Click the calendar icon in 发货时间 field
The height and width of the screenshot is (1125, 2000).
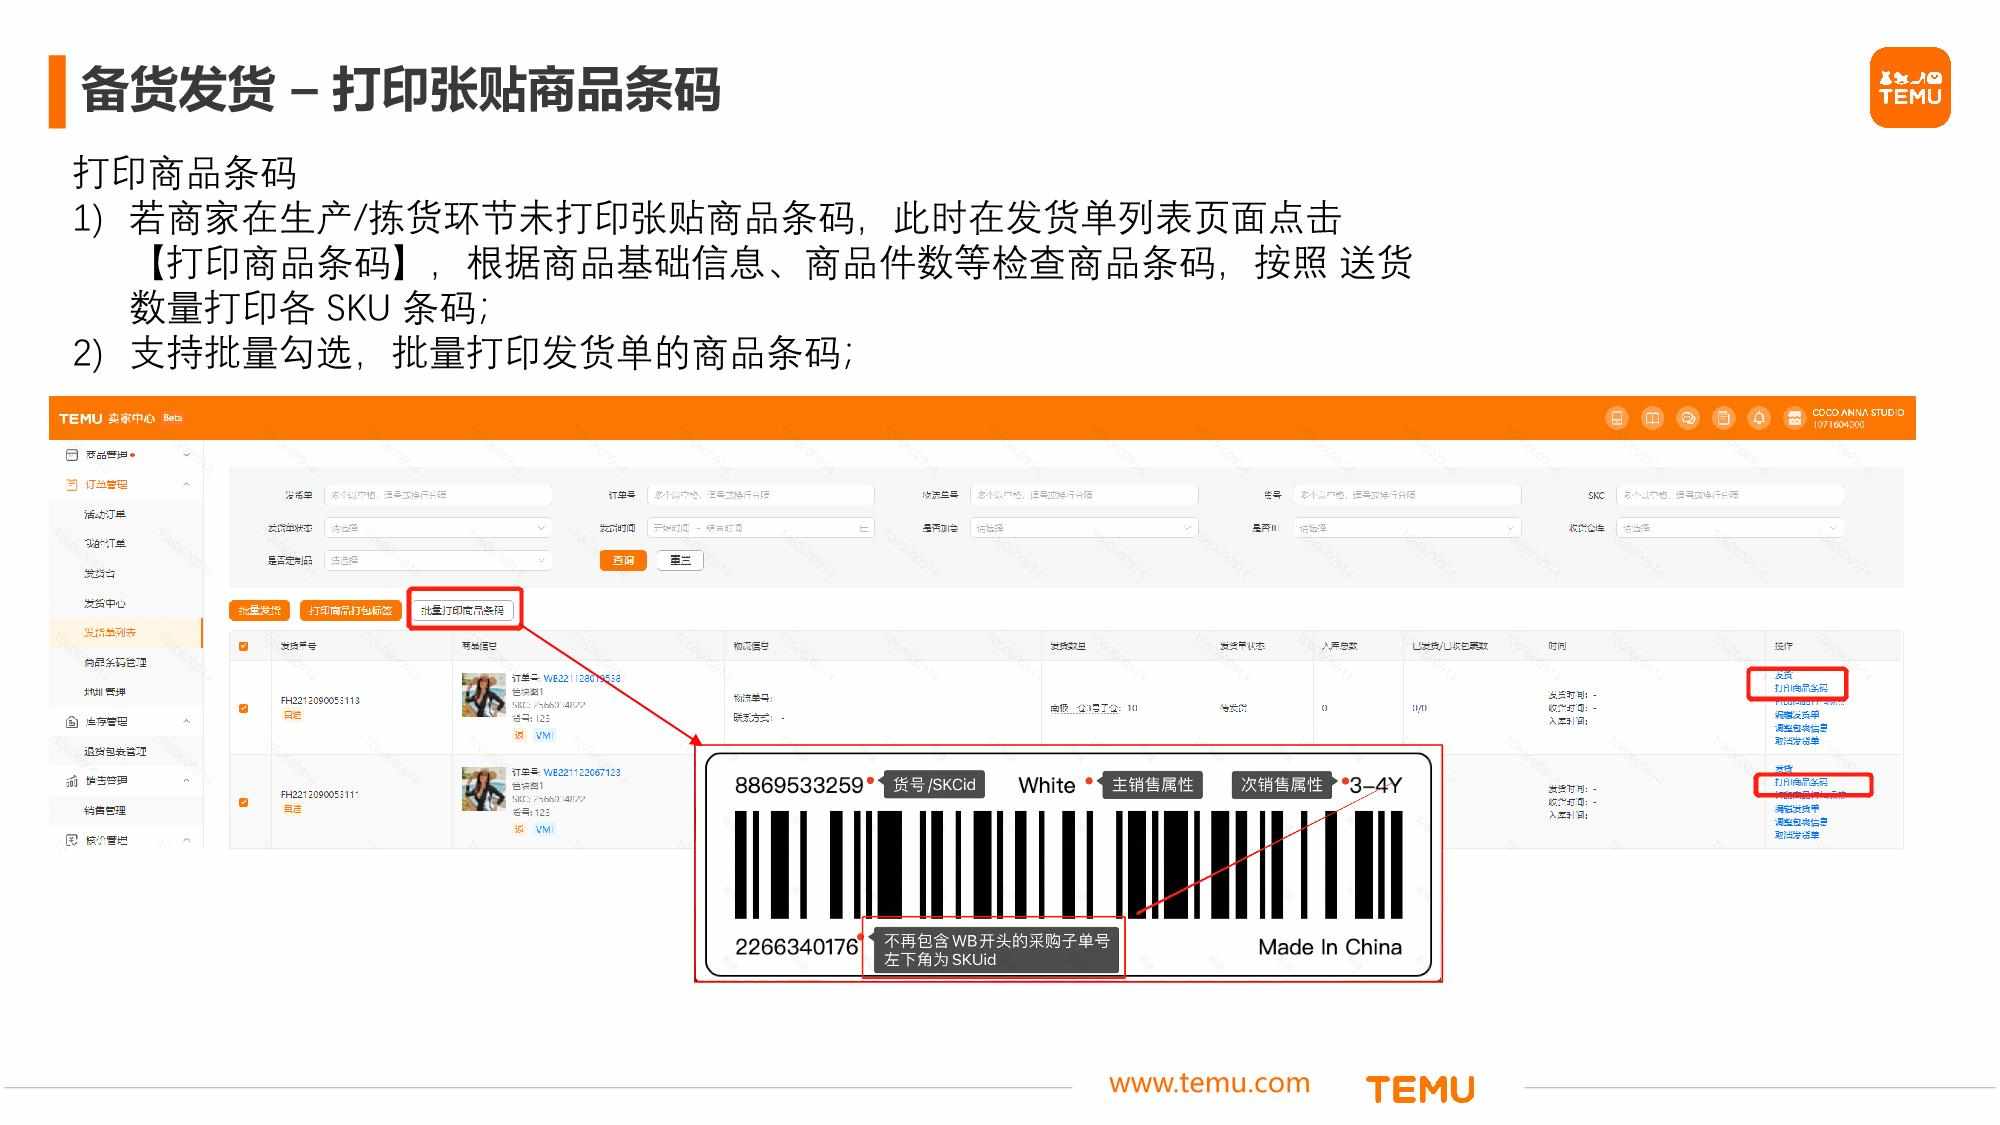(x=864, y=528)
